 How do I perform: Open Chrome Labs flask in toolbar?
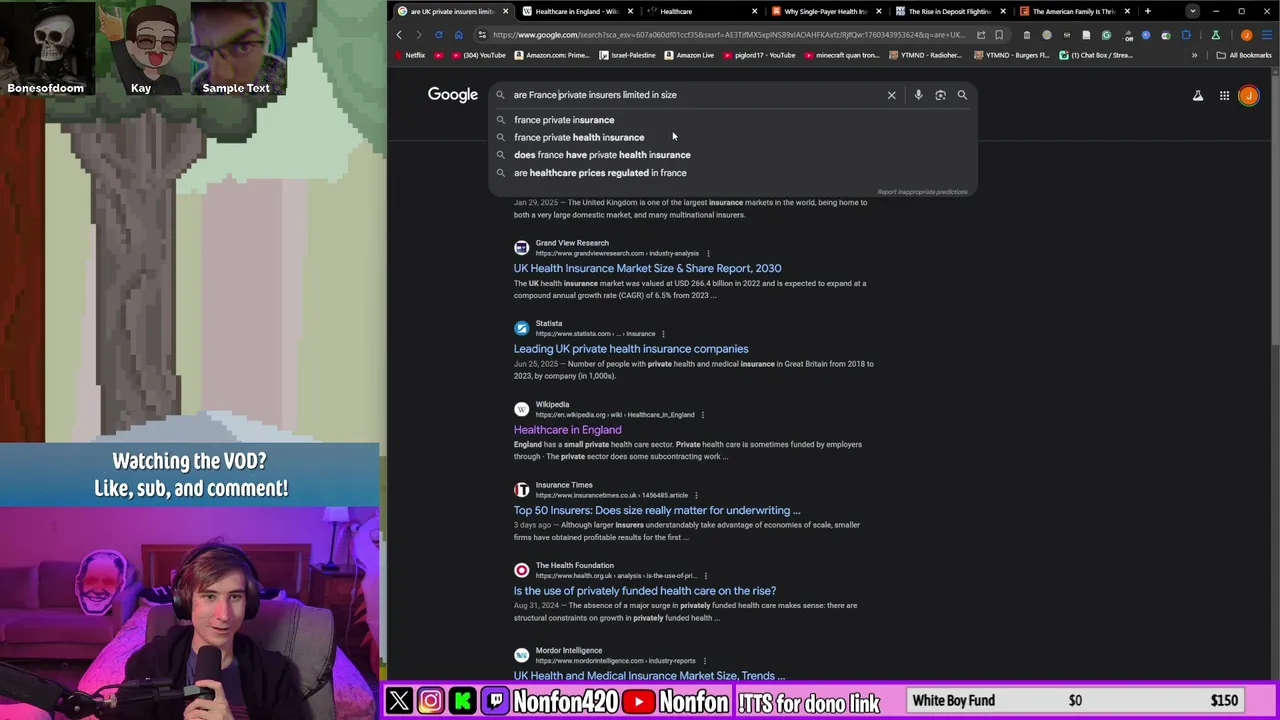coord(1215,35)
